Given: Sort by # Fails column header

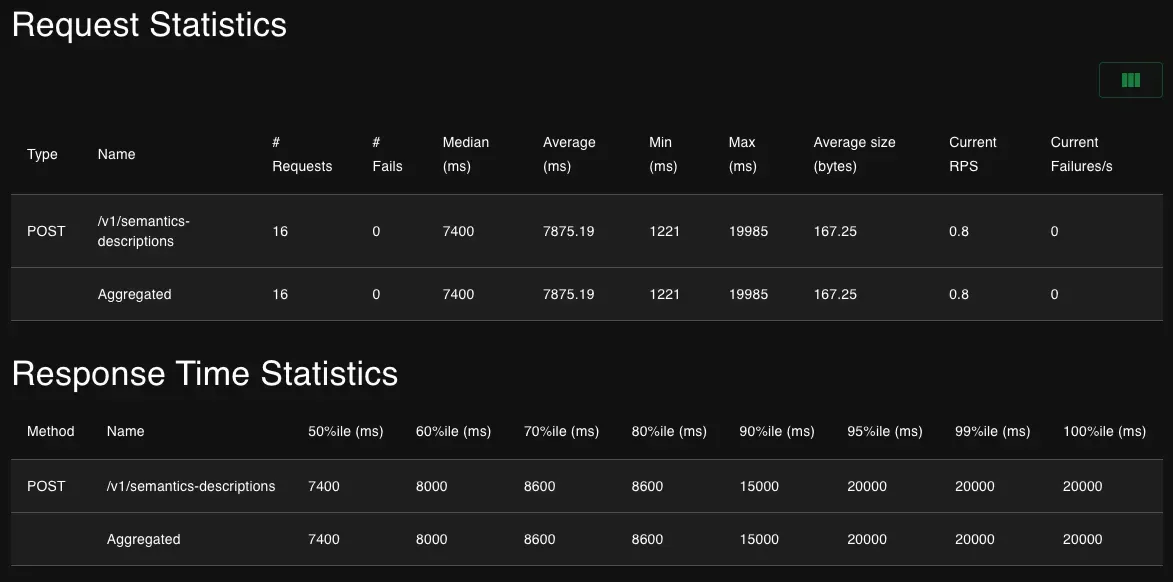Looking at the screenshot, I should tap(387, 154).
